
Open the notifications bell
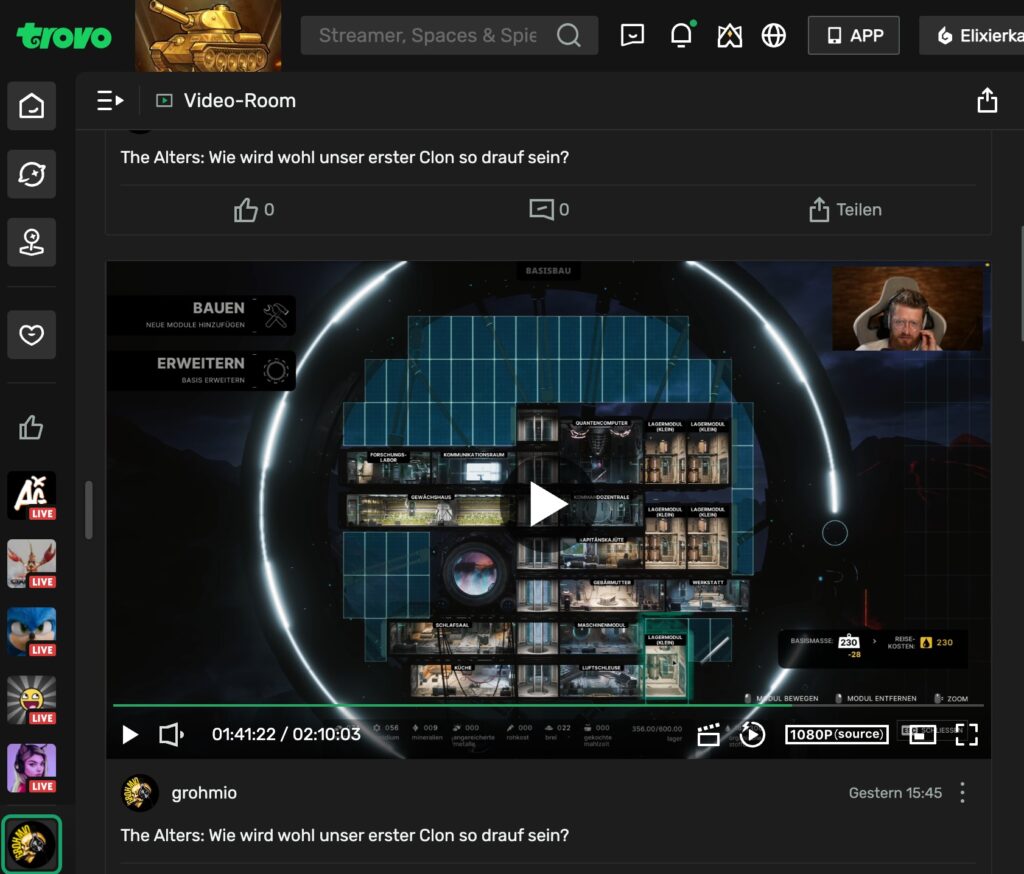681,35
